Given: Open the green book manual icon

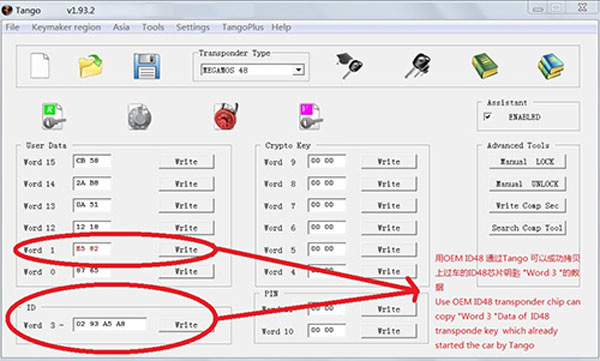Looking at the screenshot, I should tap(484, 66).
